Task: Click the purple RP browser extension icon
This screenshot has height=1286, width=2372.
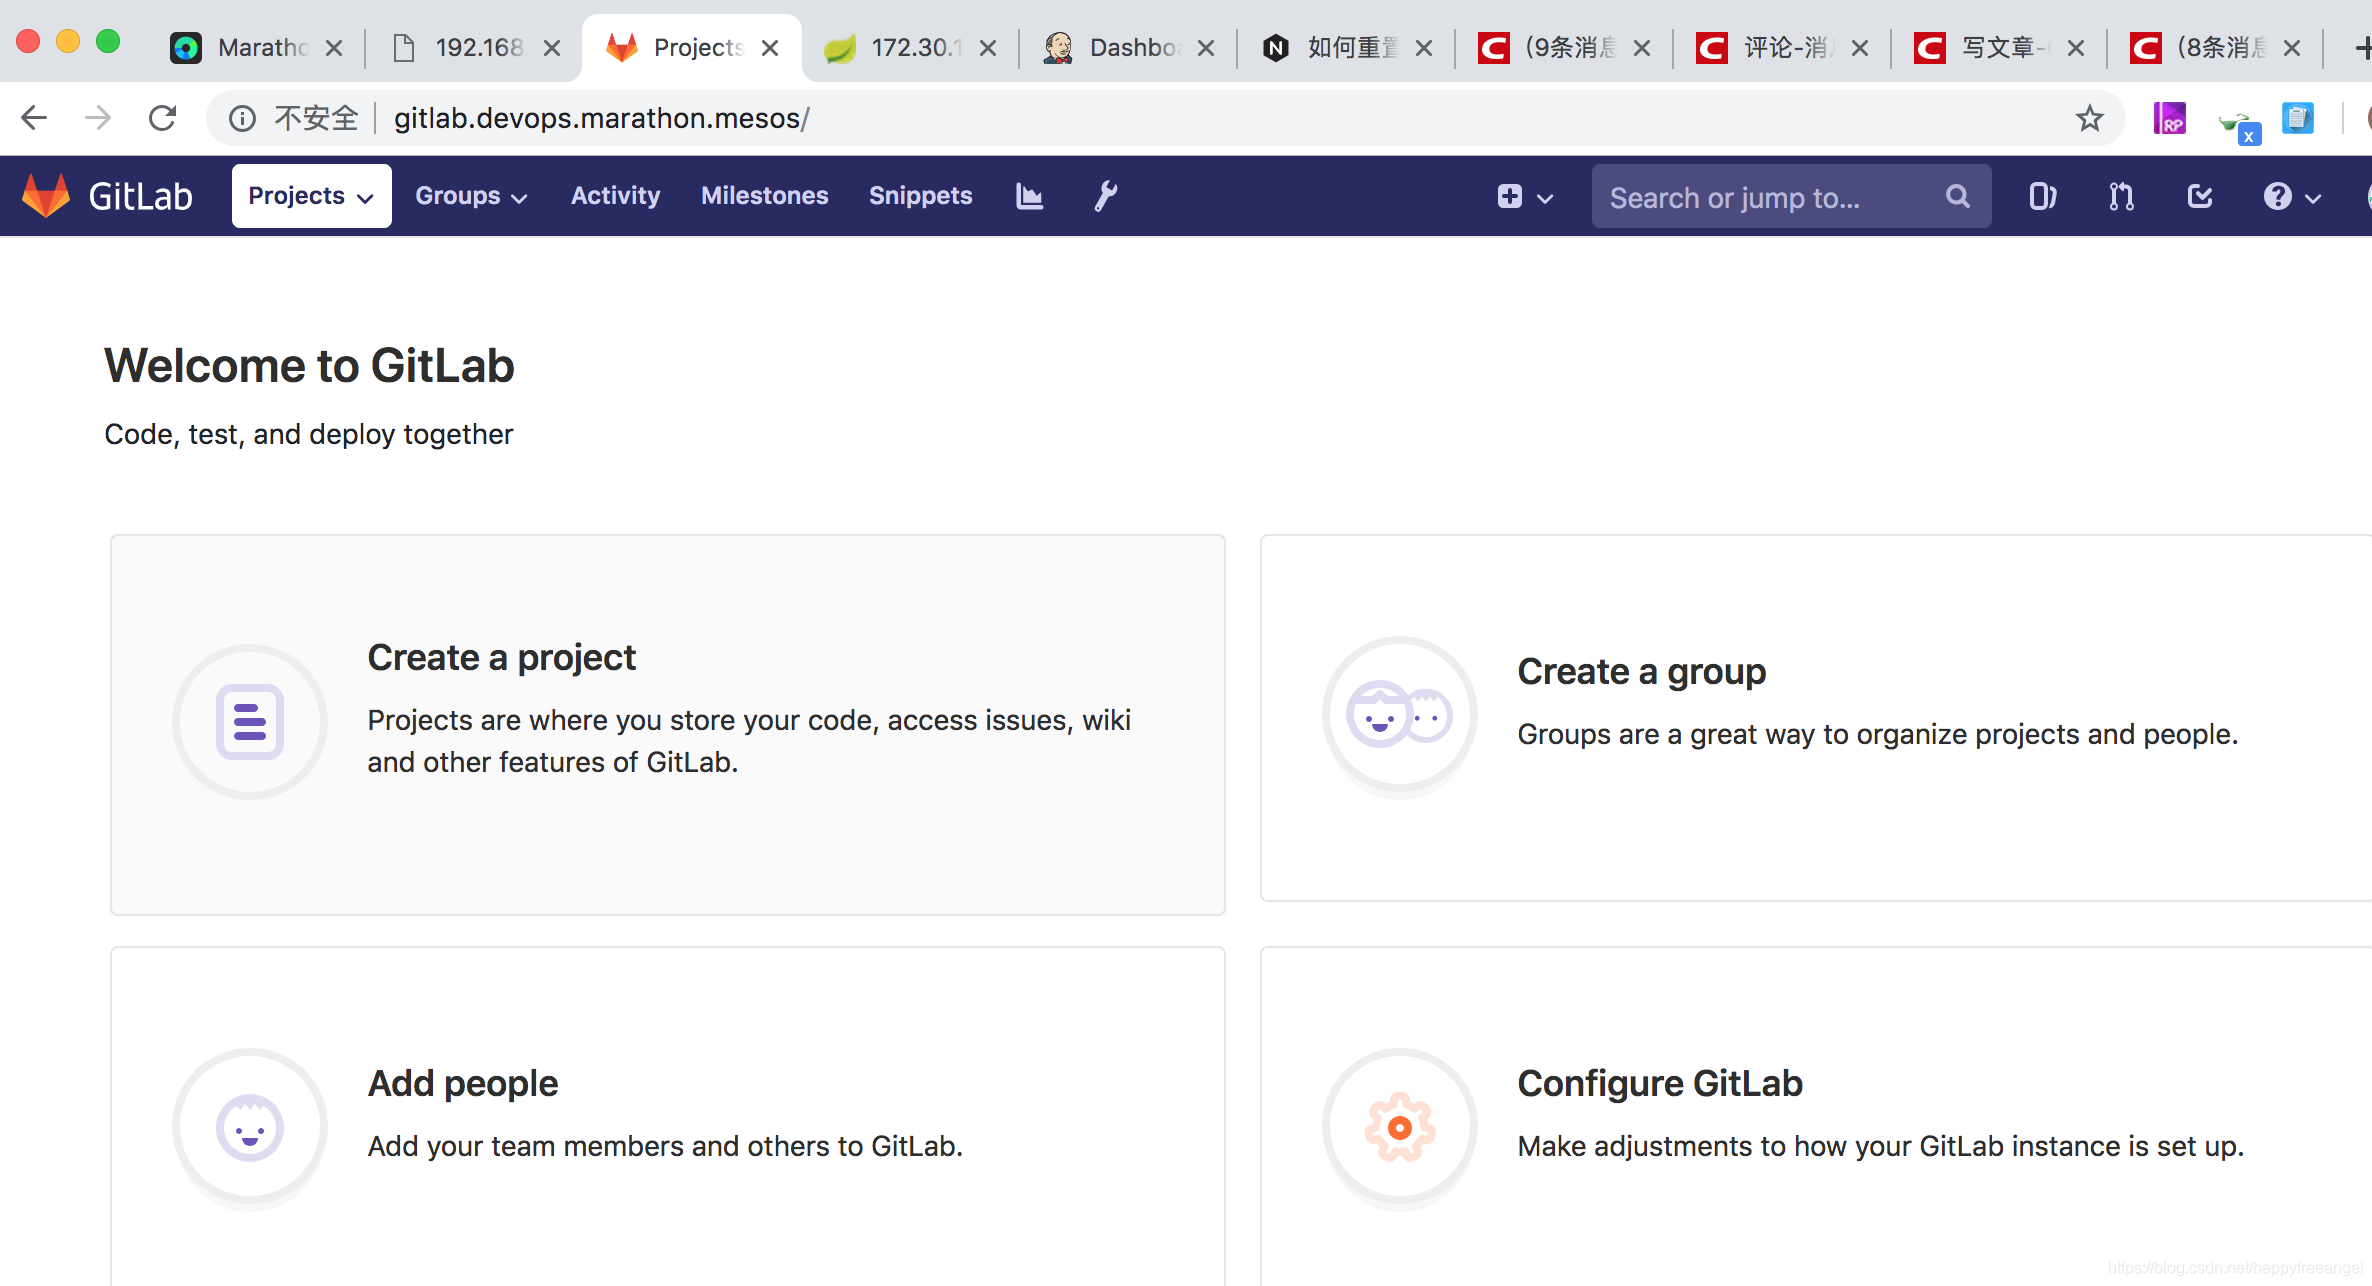Action: click(2169, 118)
